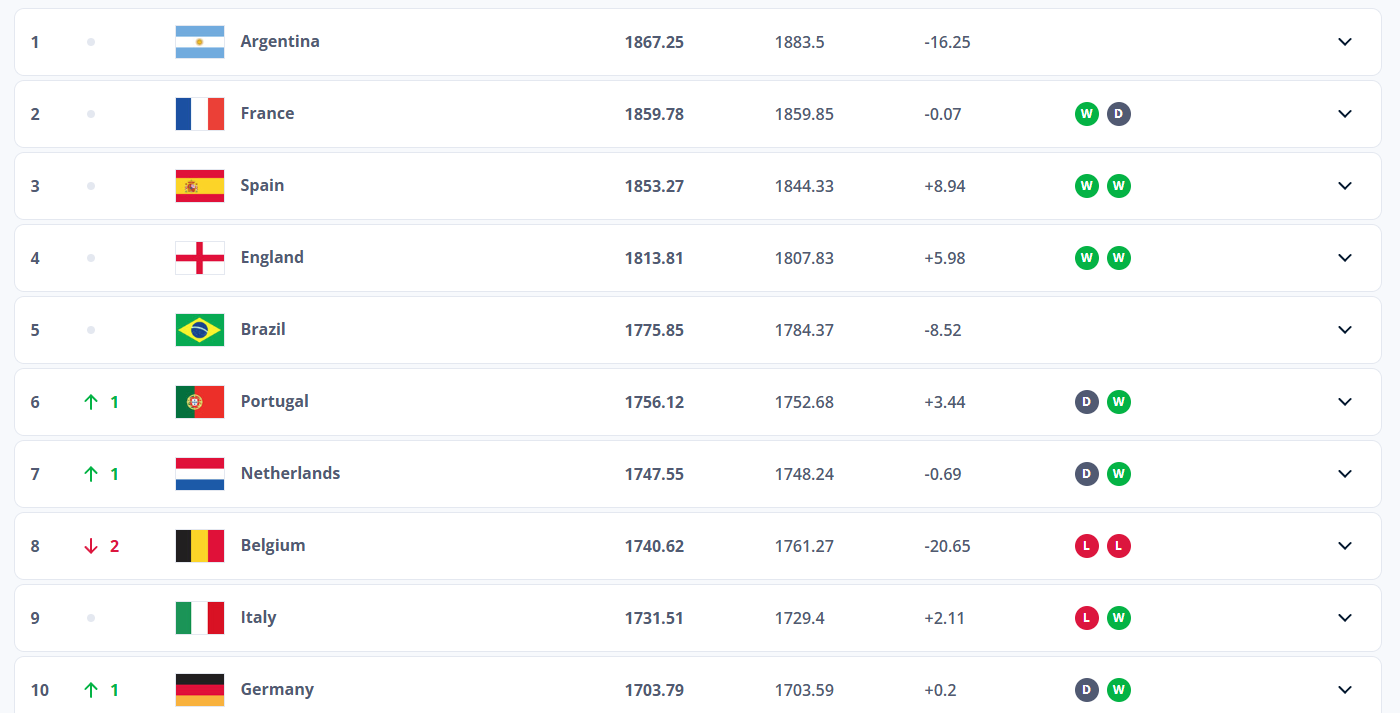This screenshot has height=713, width=1400.
Task: Expand the Italy row chevron
Action: pos(1345,618)
